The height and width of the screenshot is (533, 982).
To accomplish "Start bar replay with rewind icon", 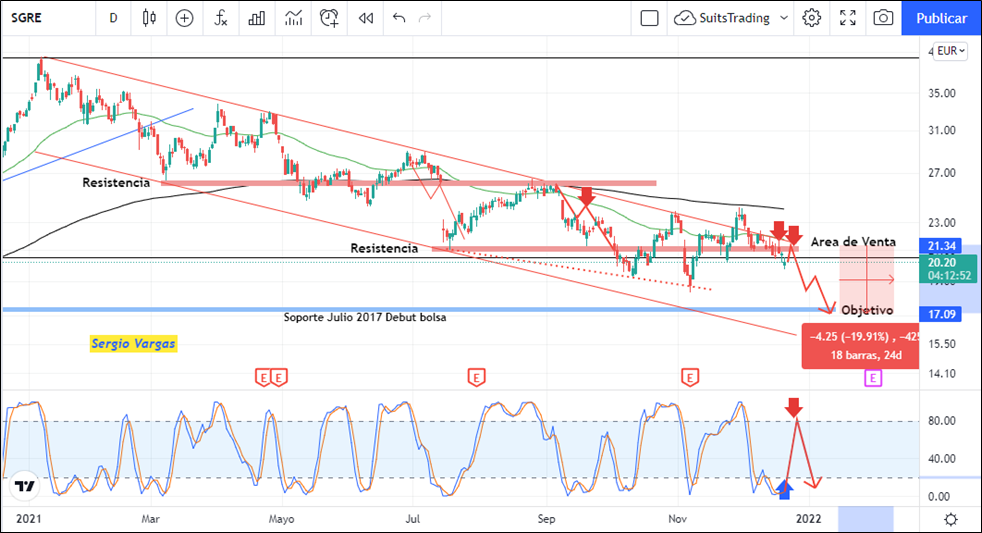I will (x=366, y=18).
